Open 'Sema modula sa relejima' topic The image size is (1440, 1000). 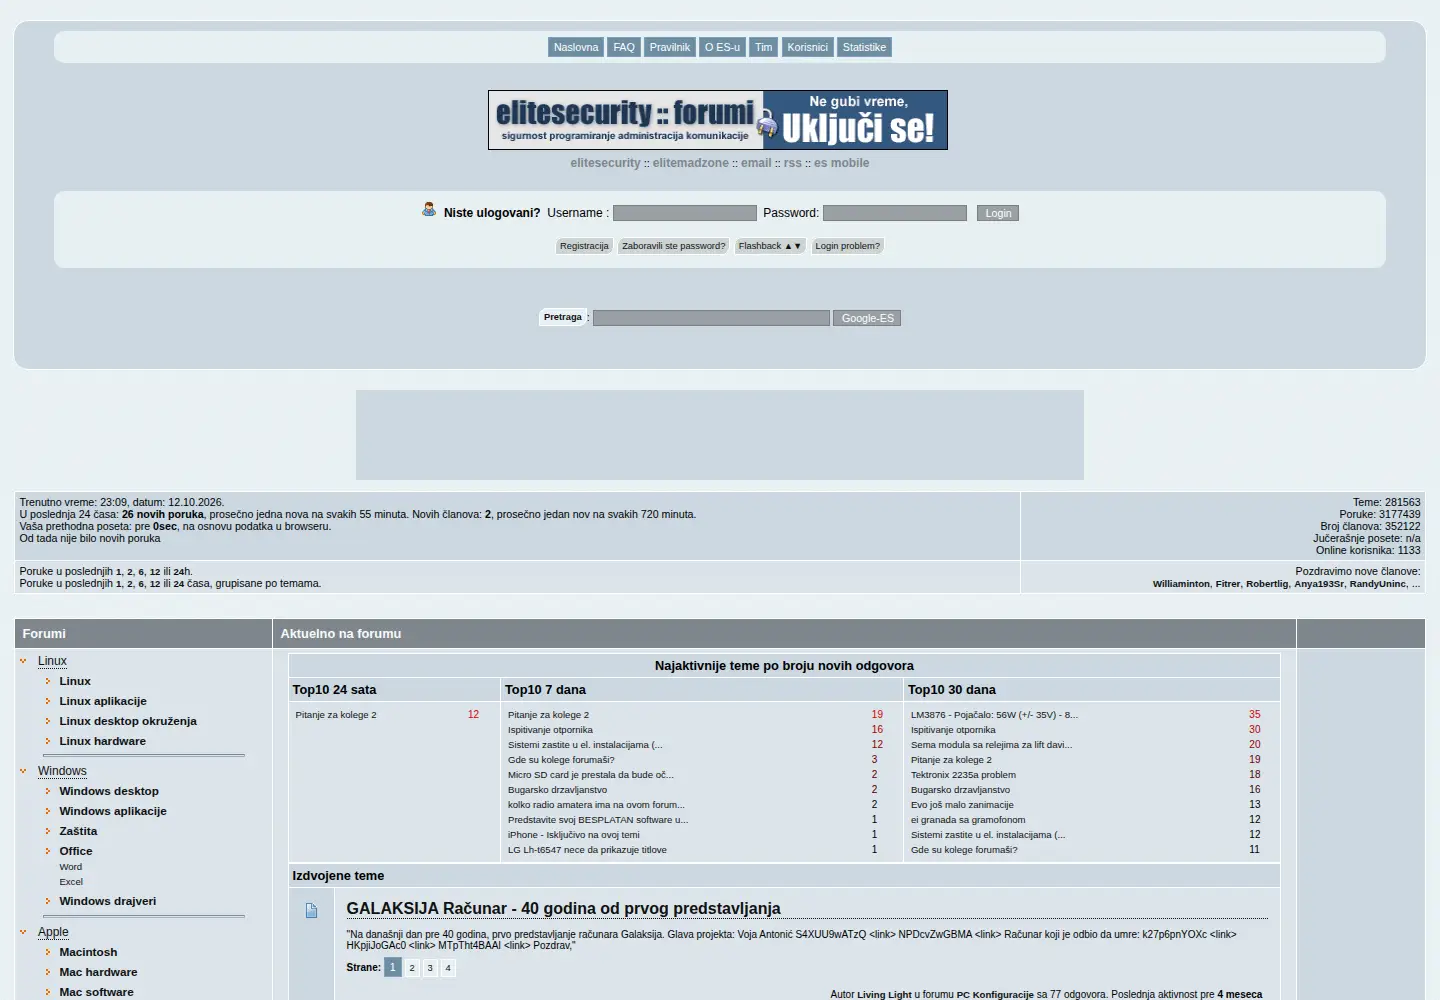point(991,745)
